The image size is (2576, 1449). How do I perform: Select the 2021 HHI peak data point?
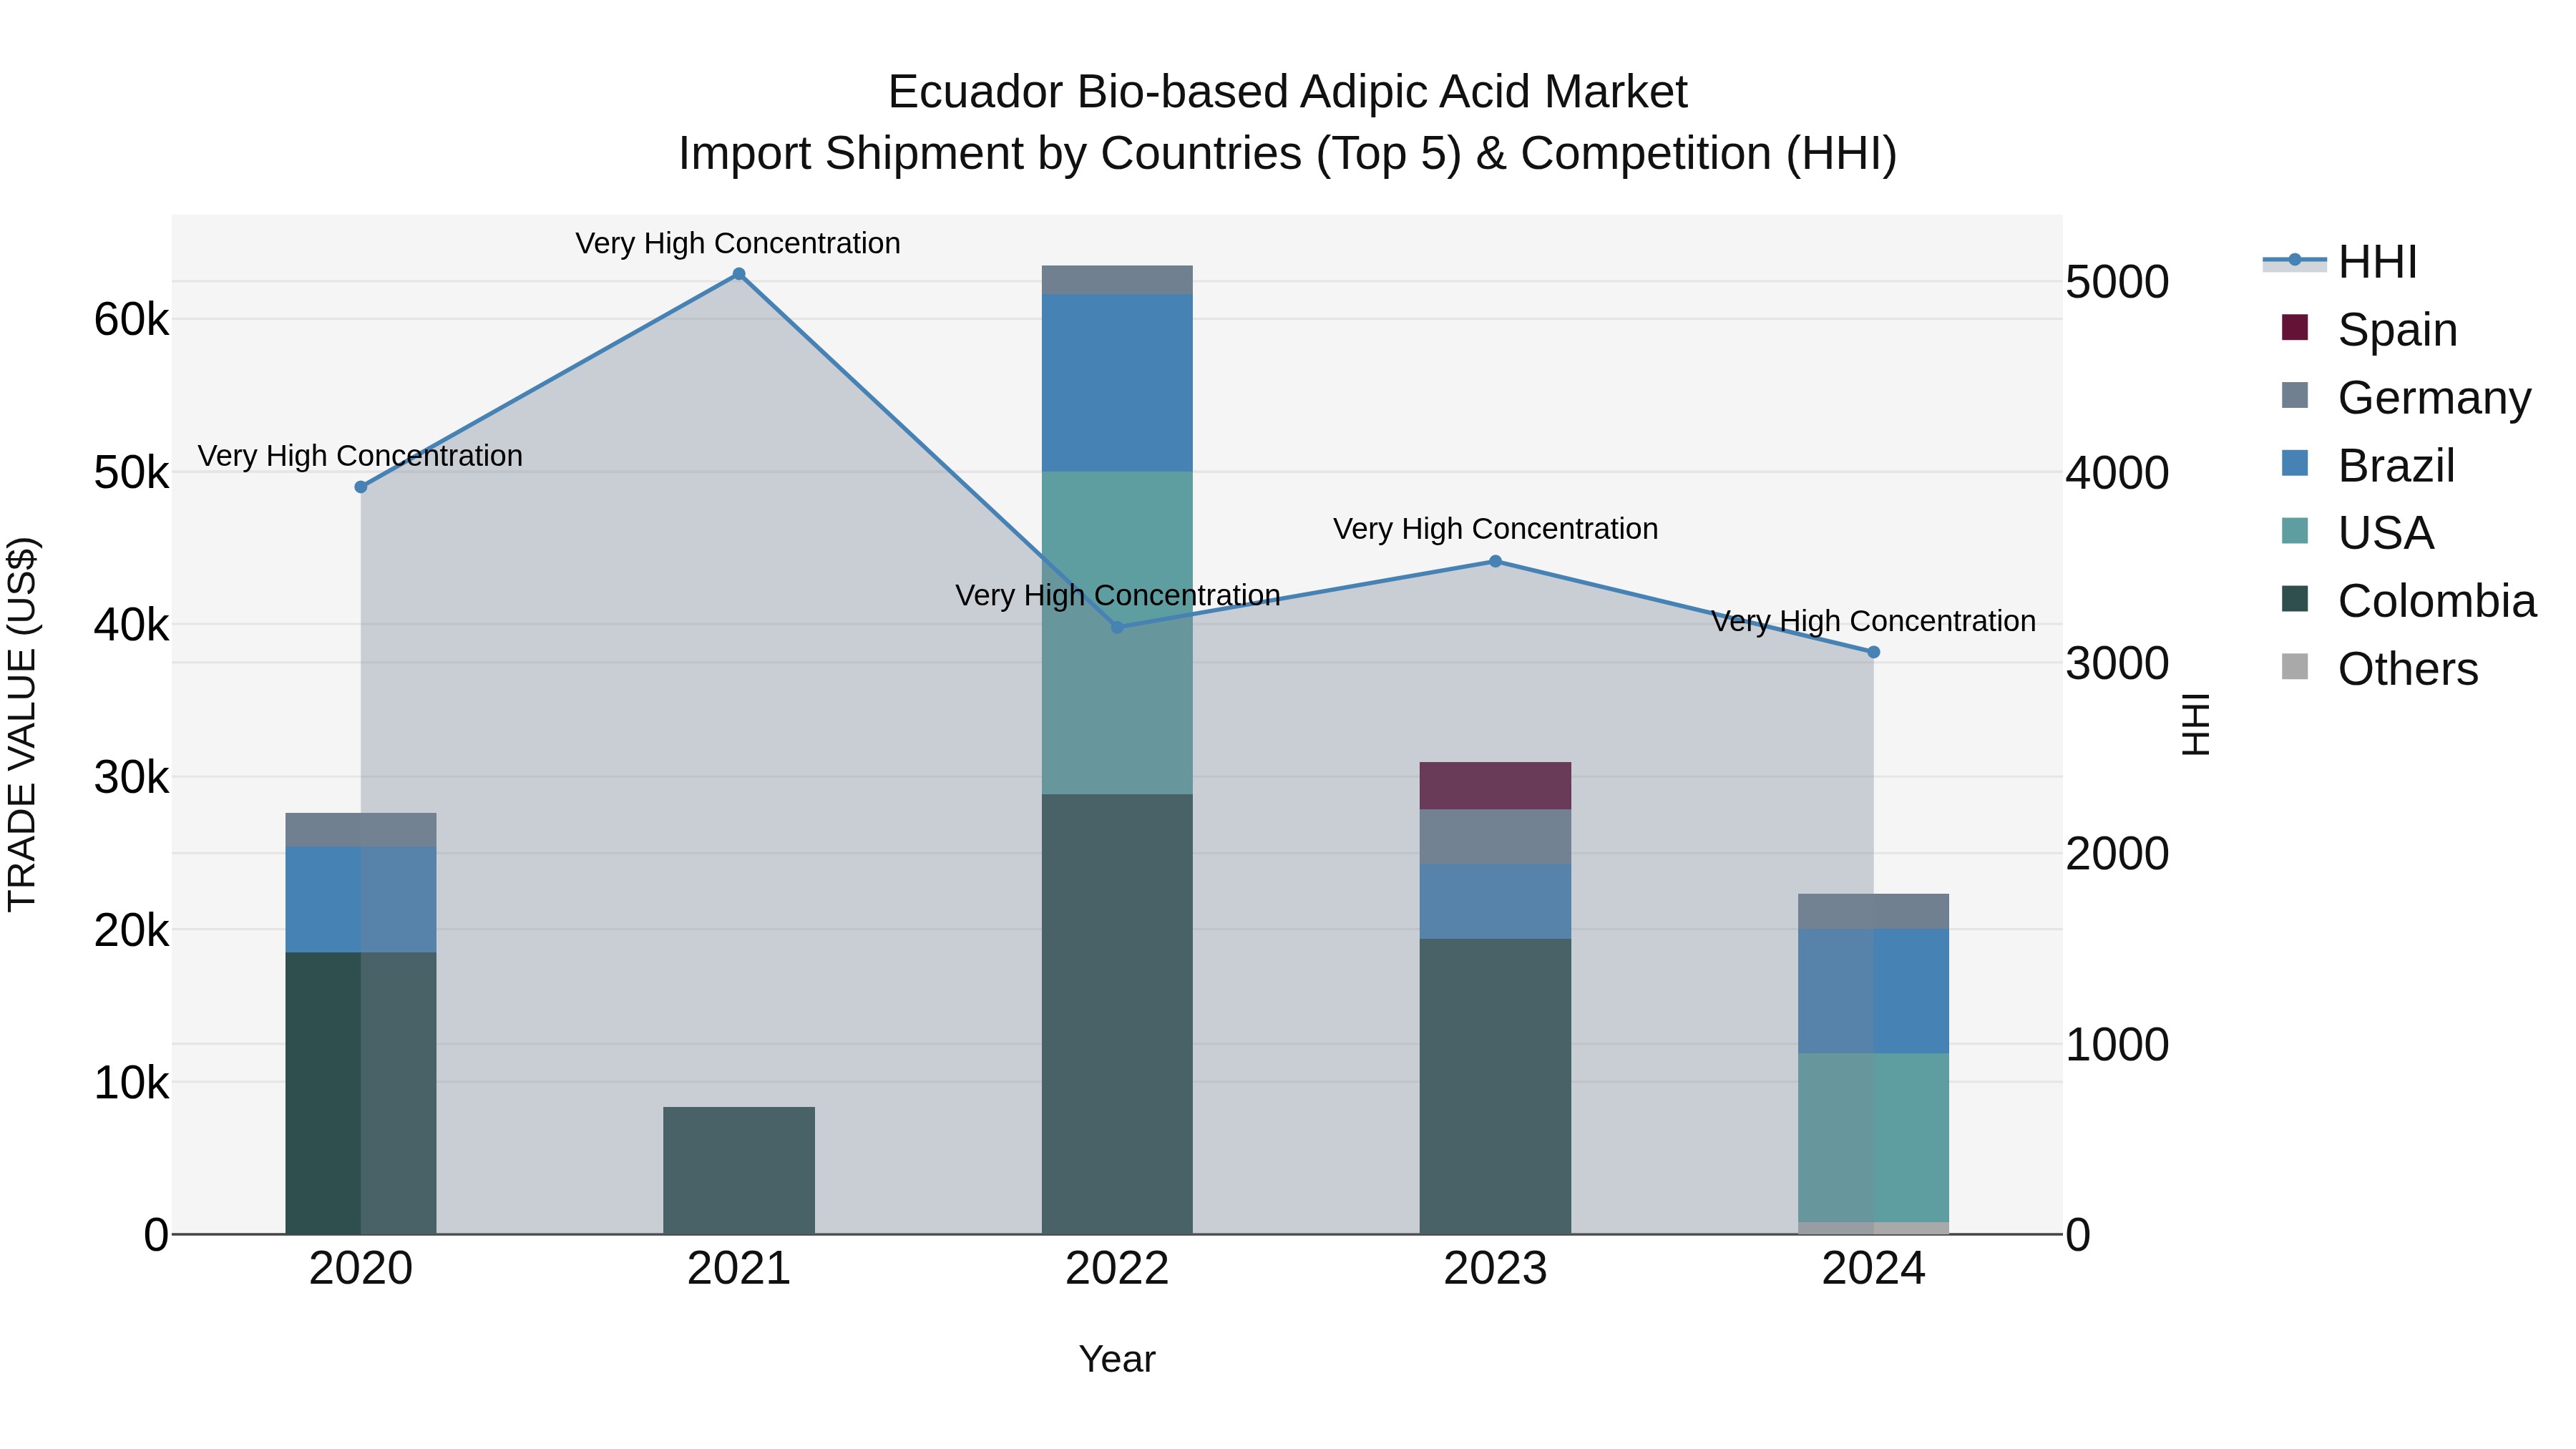click(739, 274)
